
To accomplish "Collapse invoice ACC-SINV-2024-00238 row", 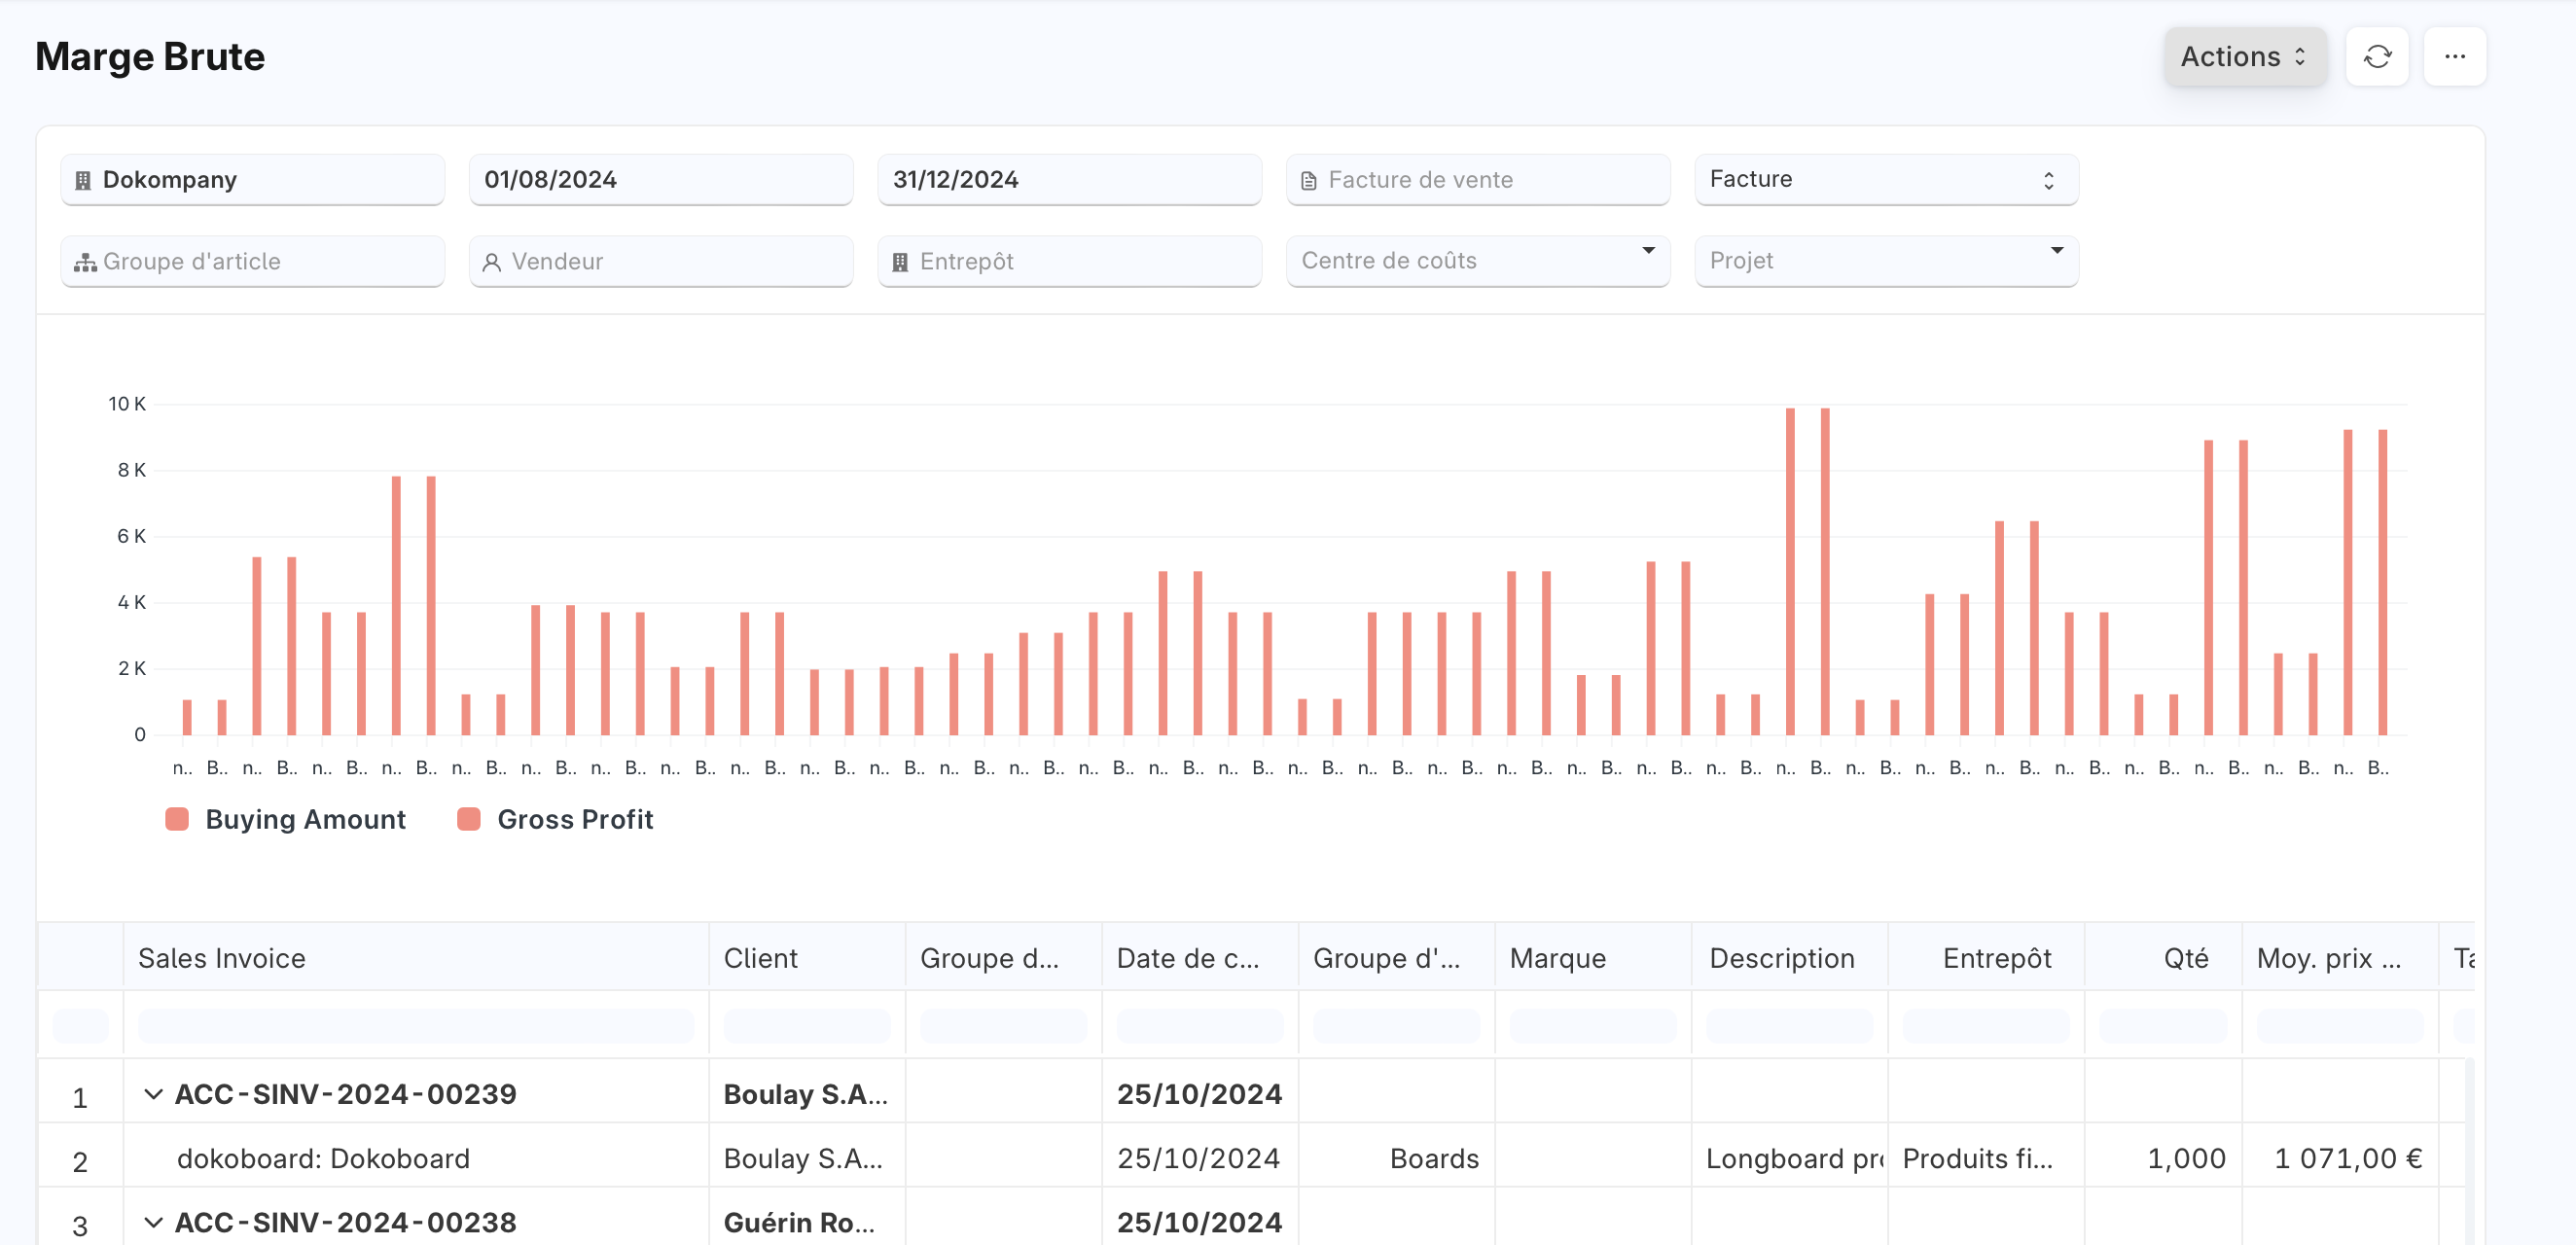I will [153, 1221].
